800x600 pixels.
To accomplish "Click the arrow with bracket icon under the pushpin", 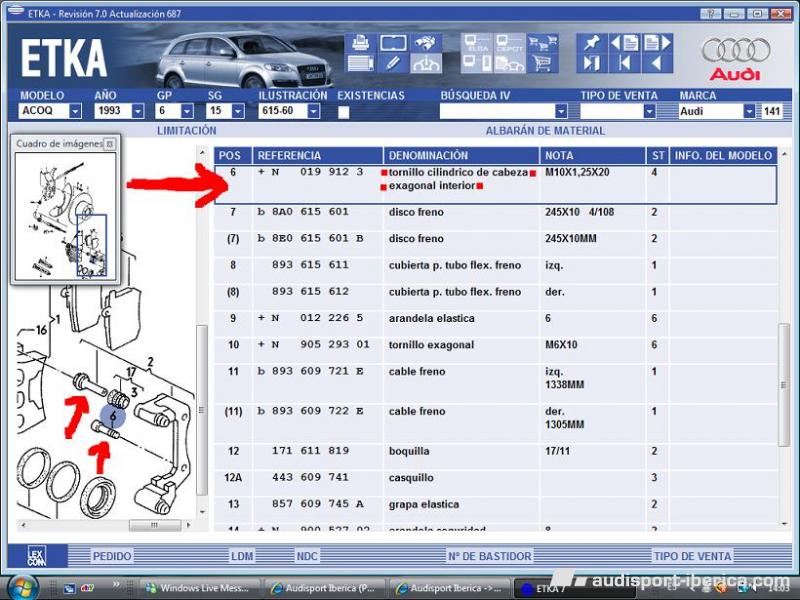I will pos(592,64).
